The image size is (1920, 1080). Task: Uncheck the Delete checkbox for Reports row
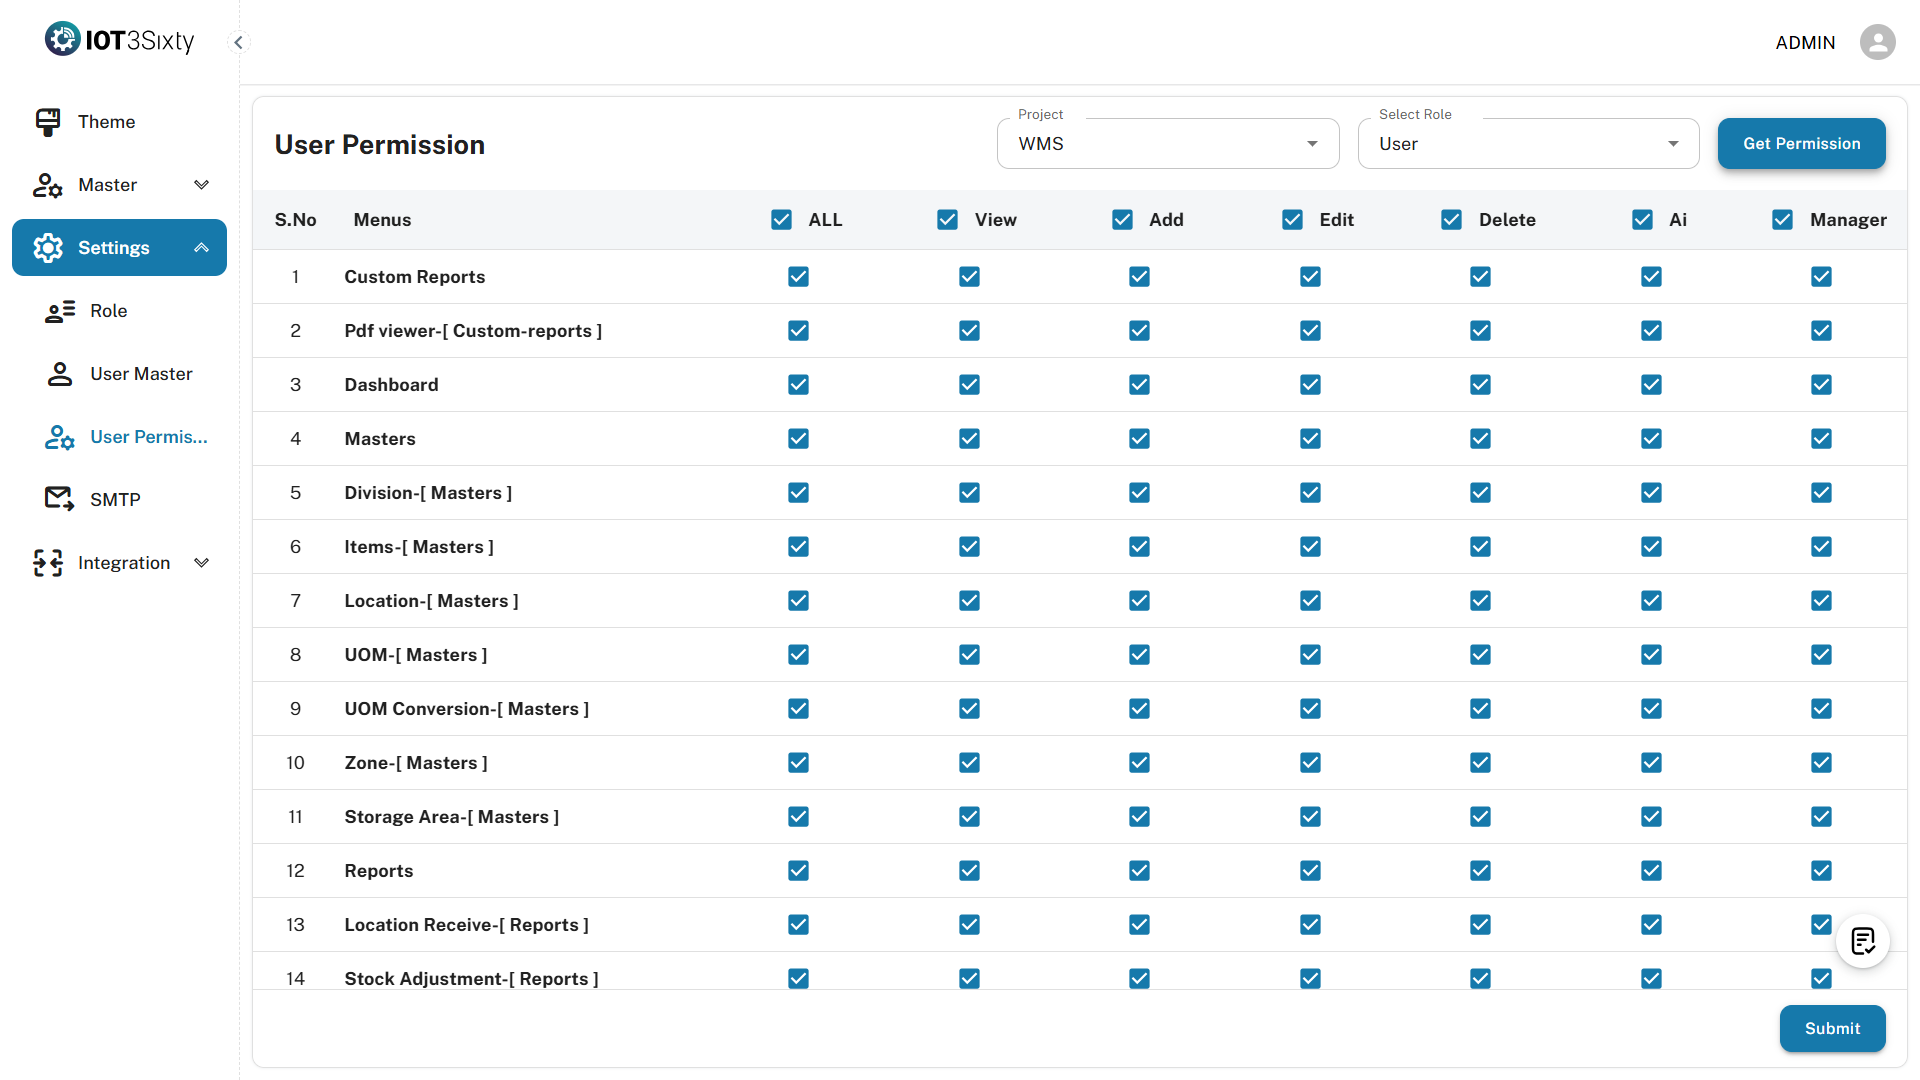click(1480, 871)
